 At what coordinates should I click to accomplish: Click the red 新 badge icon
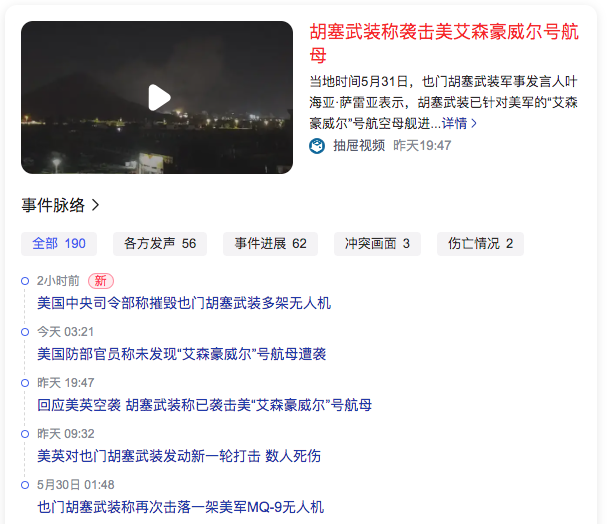101,281
